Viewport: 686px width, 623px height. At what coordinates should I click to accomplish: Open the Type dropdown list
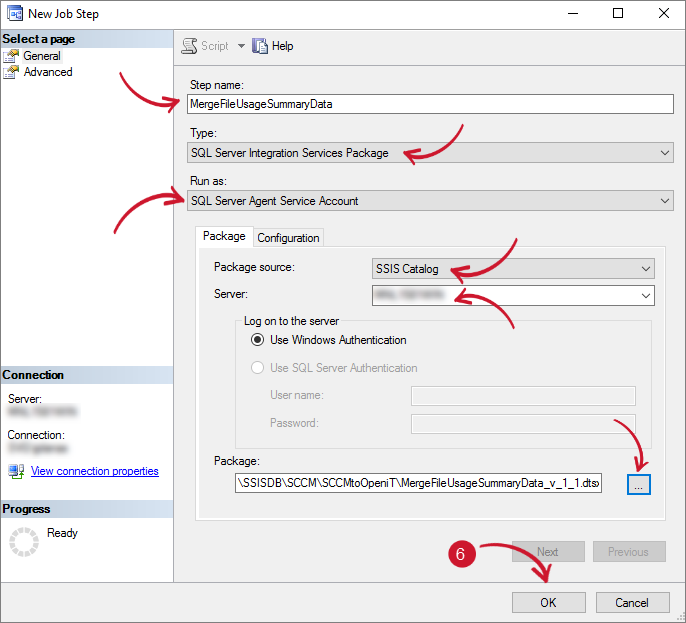[x=430, y=153]
